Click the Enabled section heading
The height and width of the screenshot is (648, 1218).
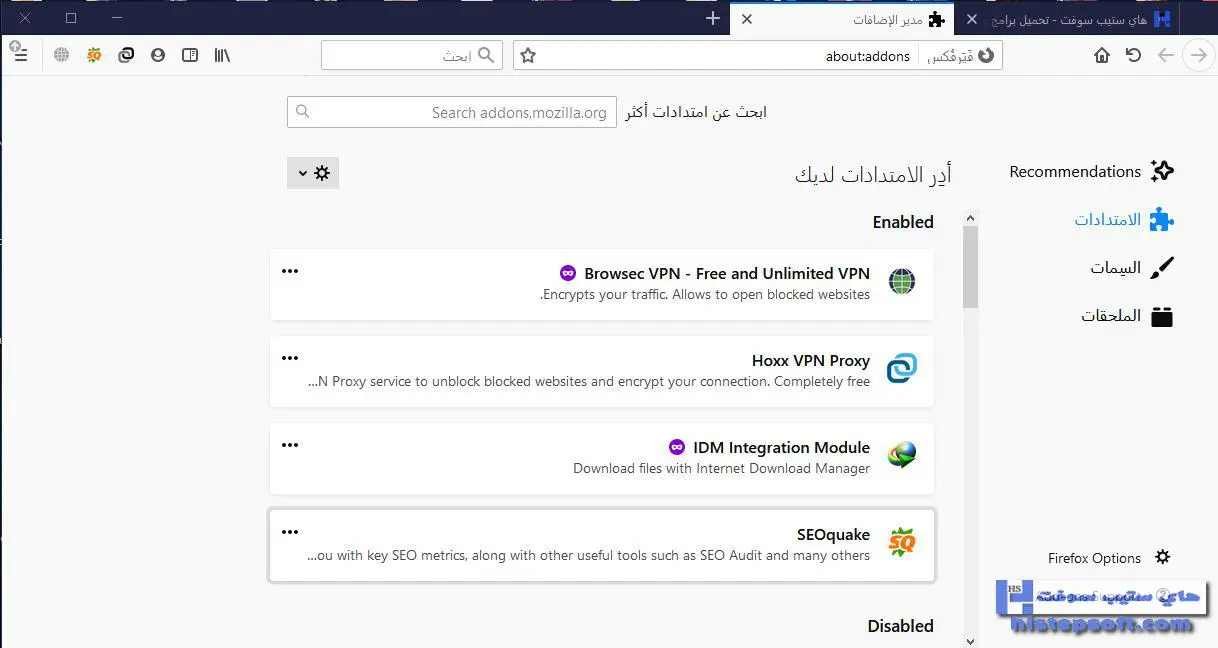[x=903, y=222]
